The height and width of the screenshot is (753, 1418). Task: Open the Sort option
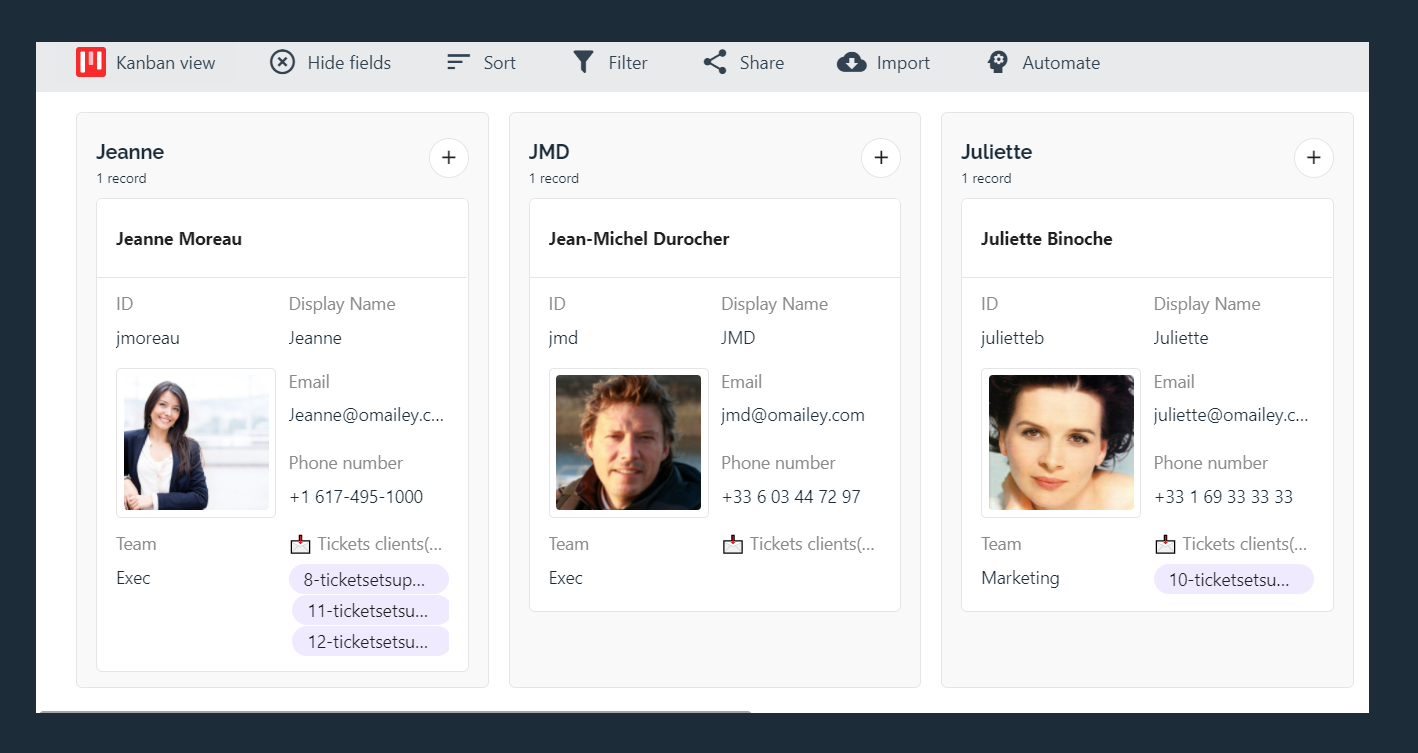click(500, 63)
